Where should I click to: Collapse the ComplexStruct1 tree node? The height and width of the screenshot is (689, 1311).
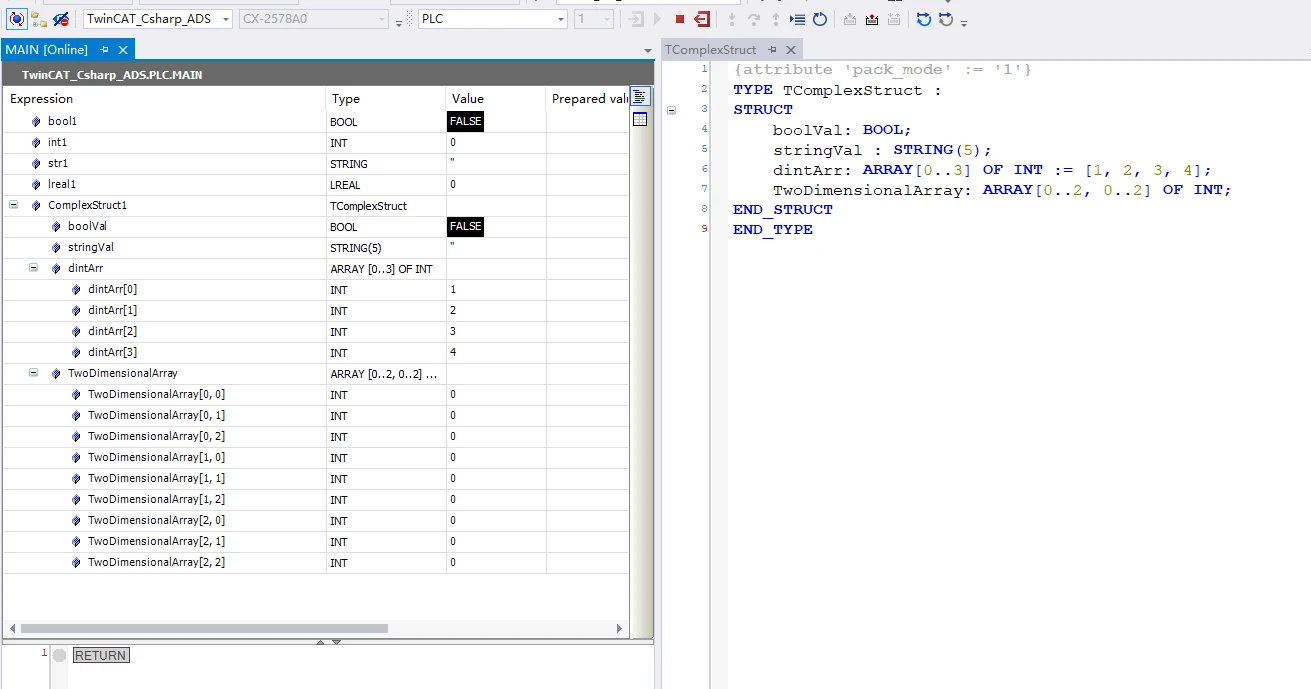pyautogui.click(x=13, y=205)
